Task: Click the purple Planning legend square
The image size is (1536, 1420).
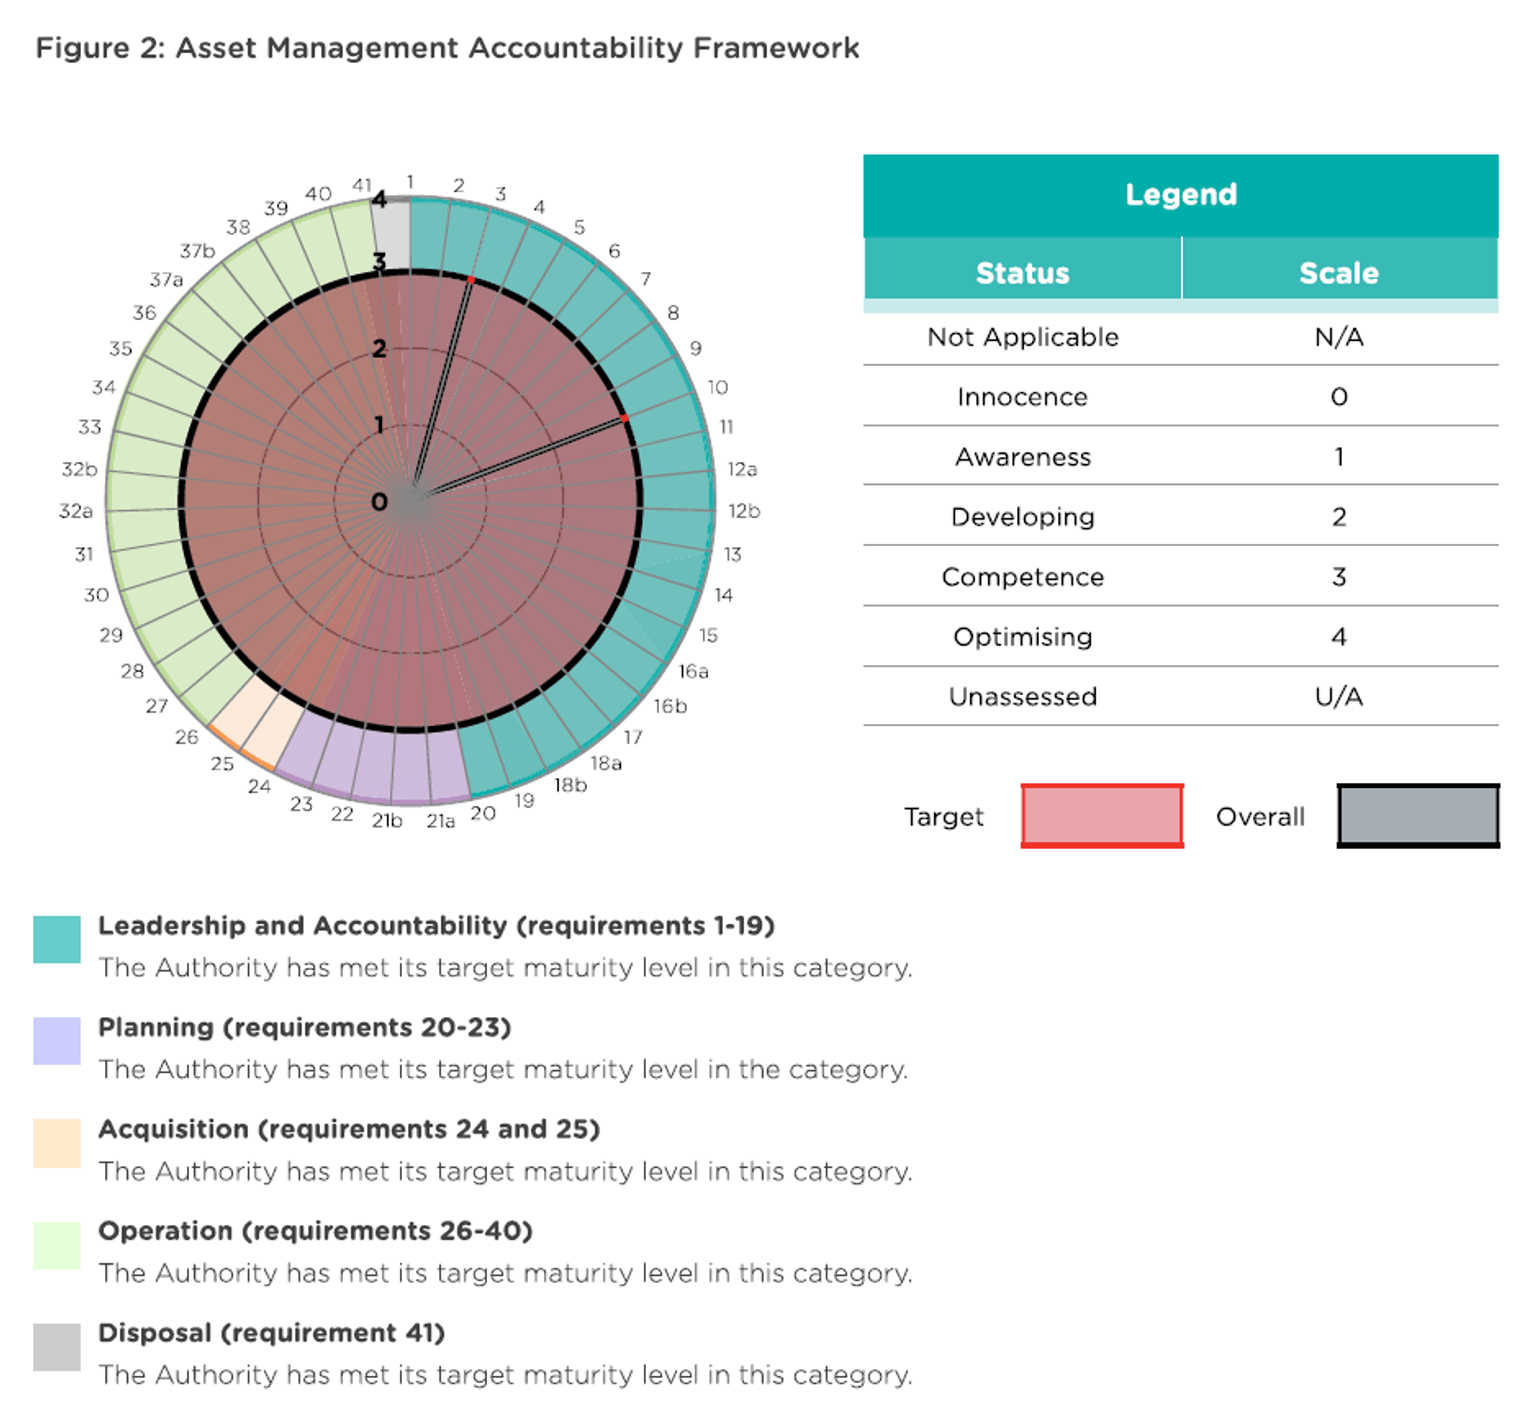Action: coord(57,1042)
